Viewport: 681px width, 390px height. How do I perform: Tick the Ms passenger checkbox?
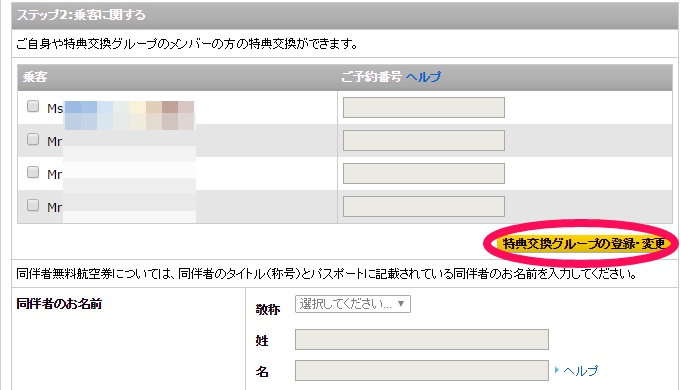(x=33, y=106)
